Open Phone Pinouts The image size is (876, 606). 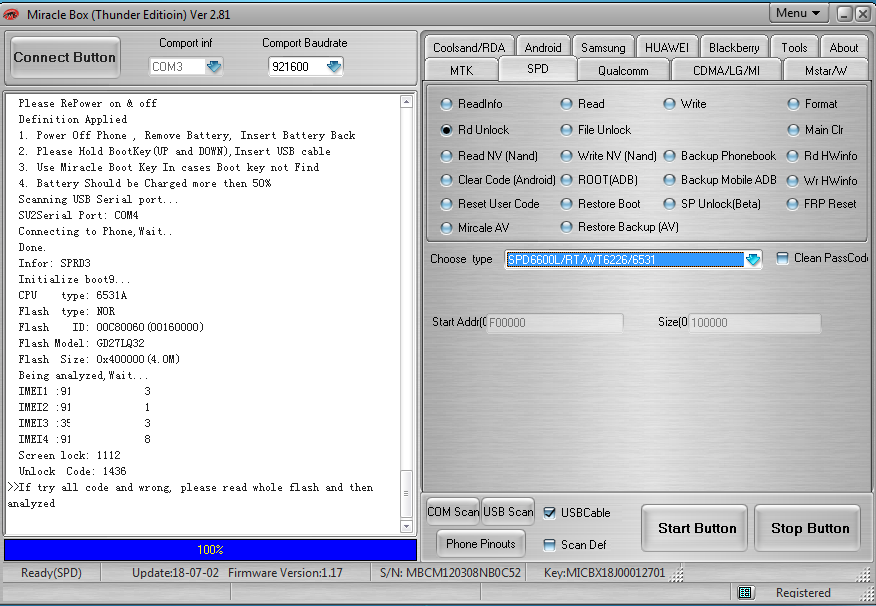click(x=480, y=544)
